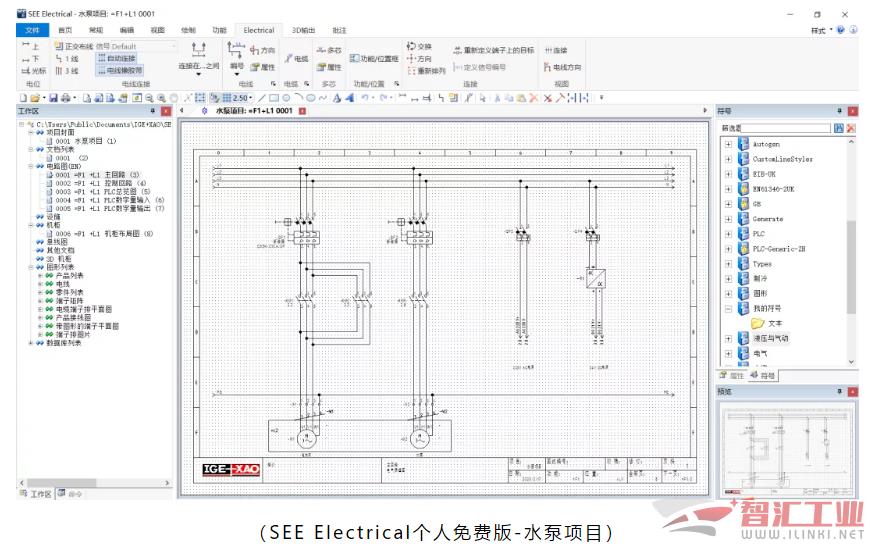Switch to the 工作区 bottom tab

click(36, 494)
